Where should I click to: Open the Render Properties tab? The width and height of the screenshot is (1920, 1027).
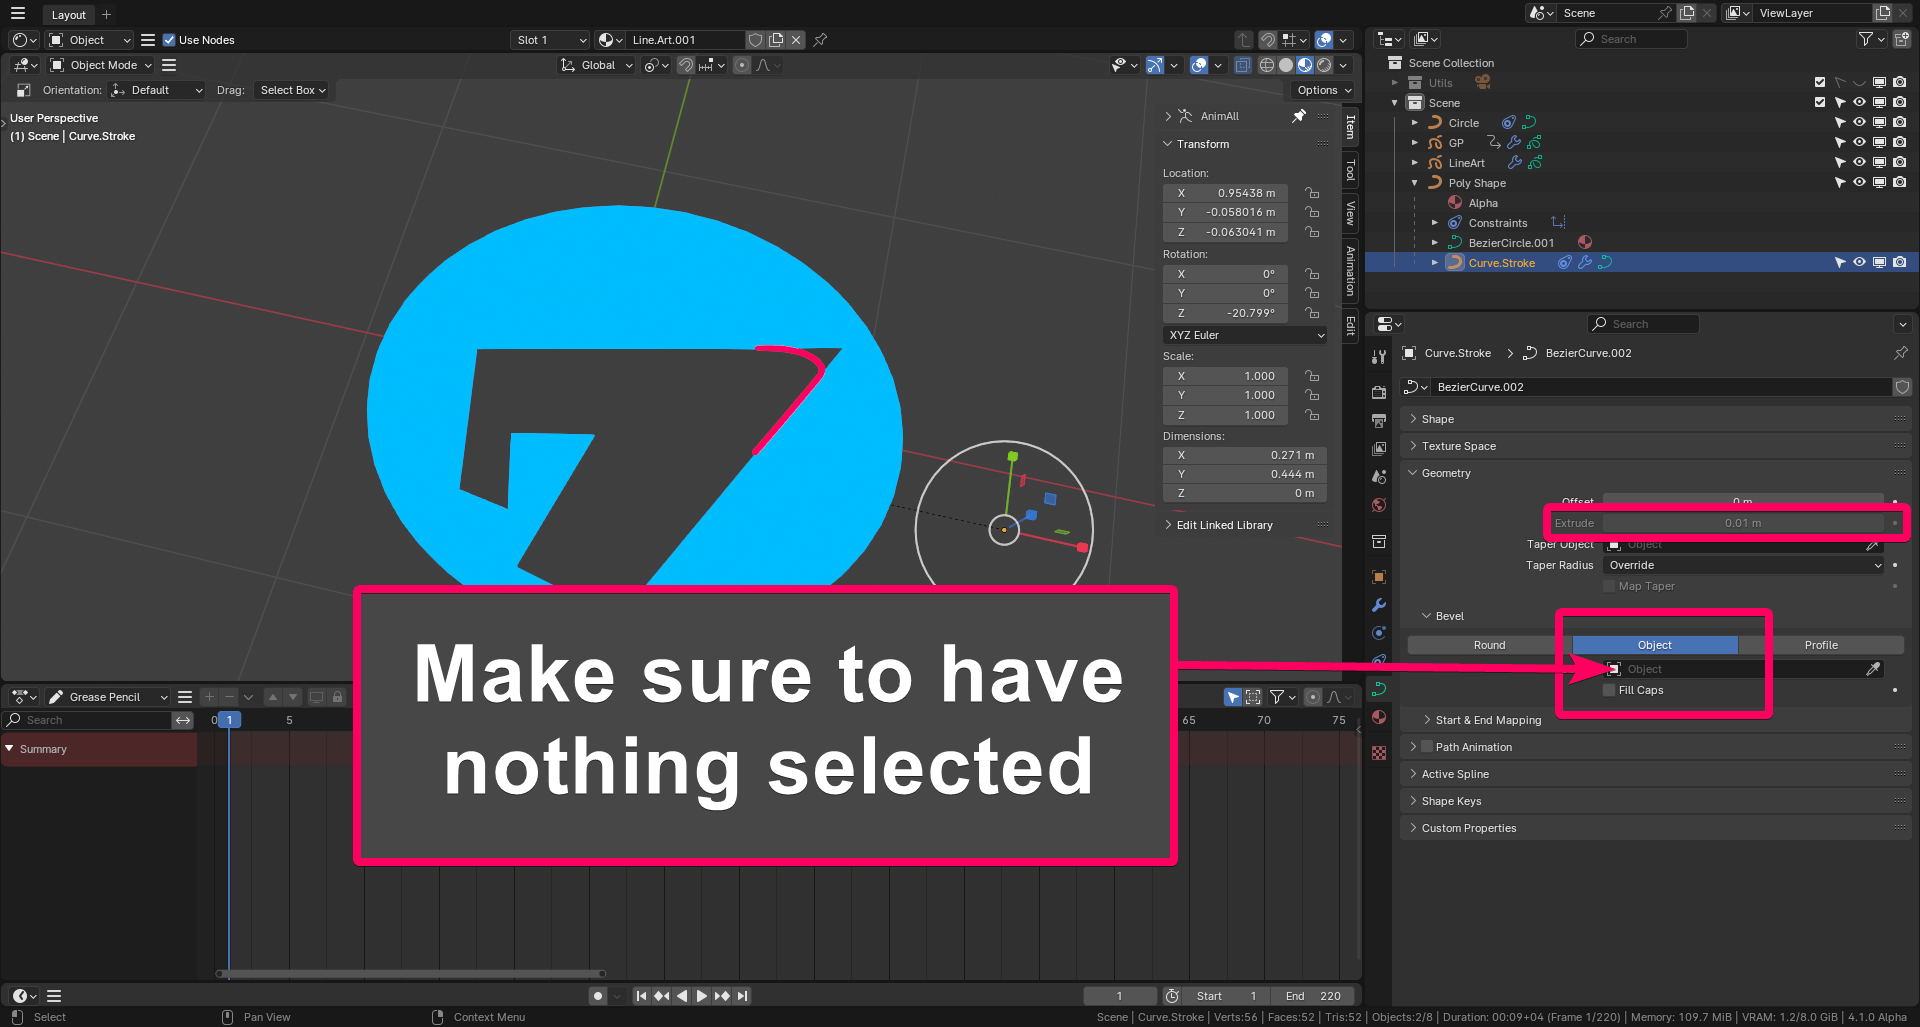pos(1378,392)
